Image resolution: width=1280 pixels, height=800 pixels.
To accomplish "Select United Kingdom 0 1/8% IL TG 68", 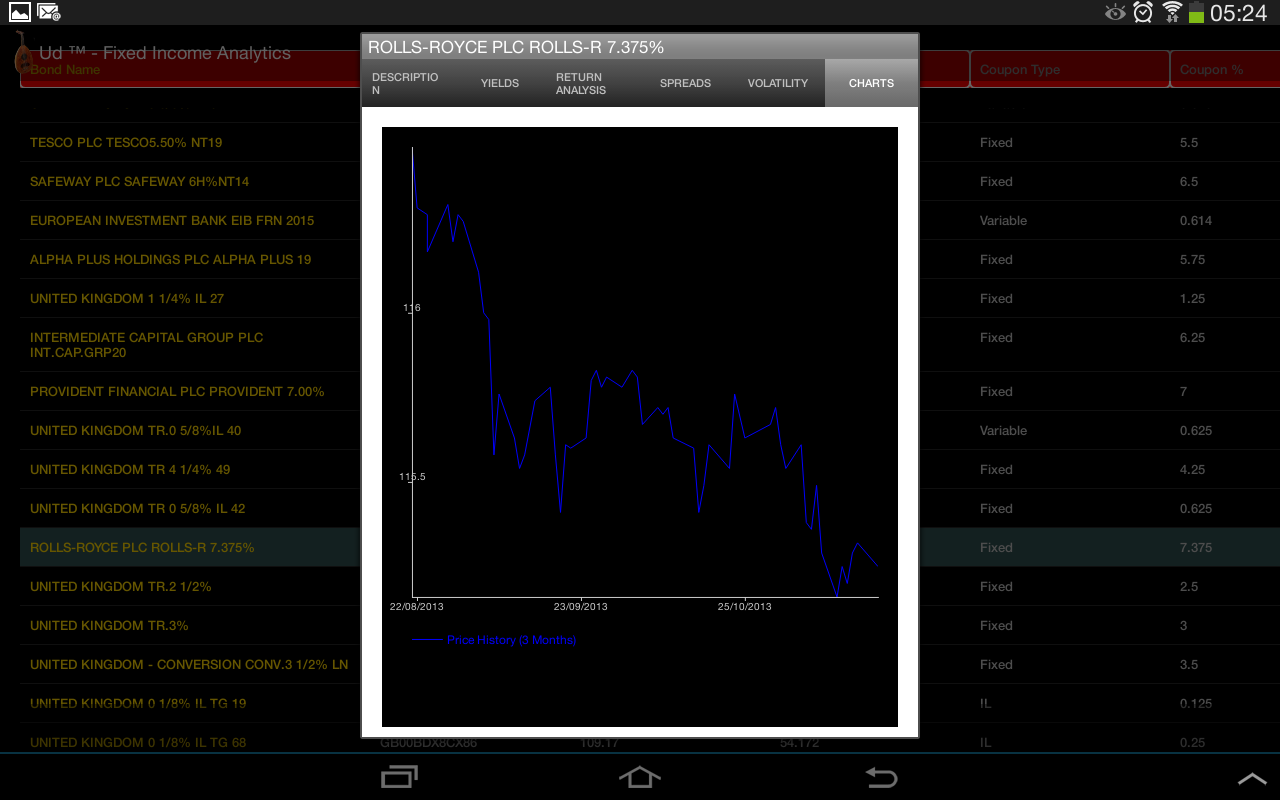I will click(x=138, y=743).
